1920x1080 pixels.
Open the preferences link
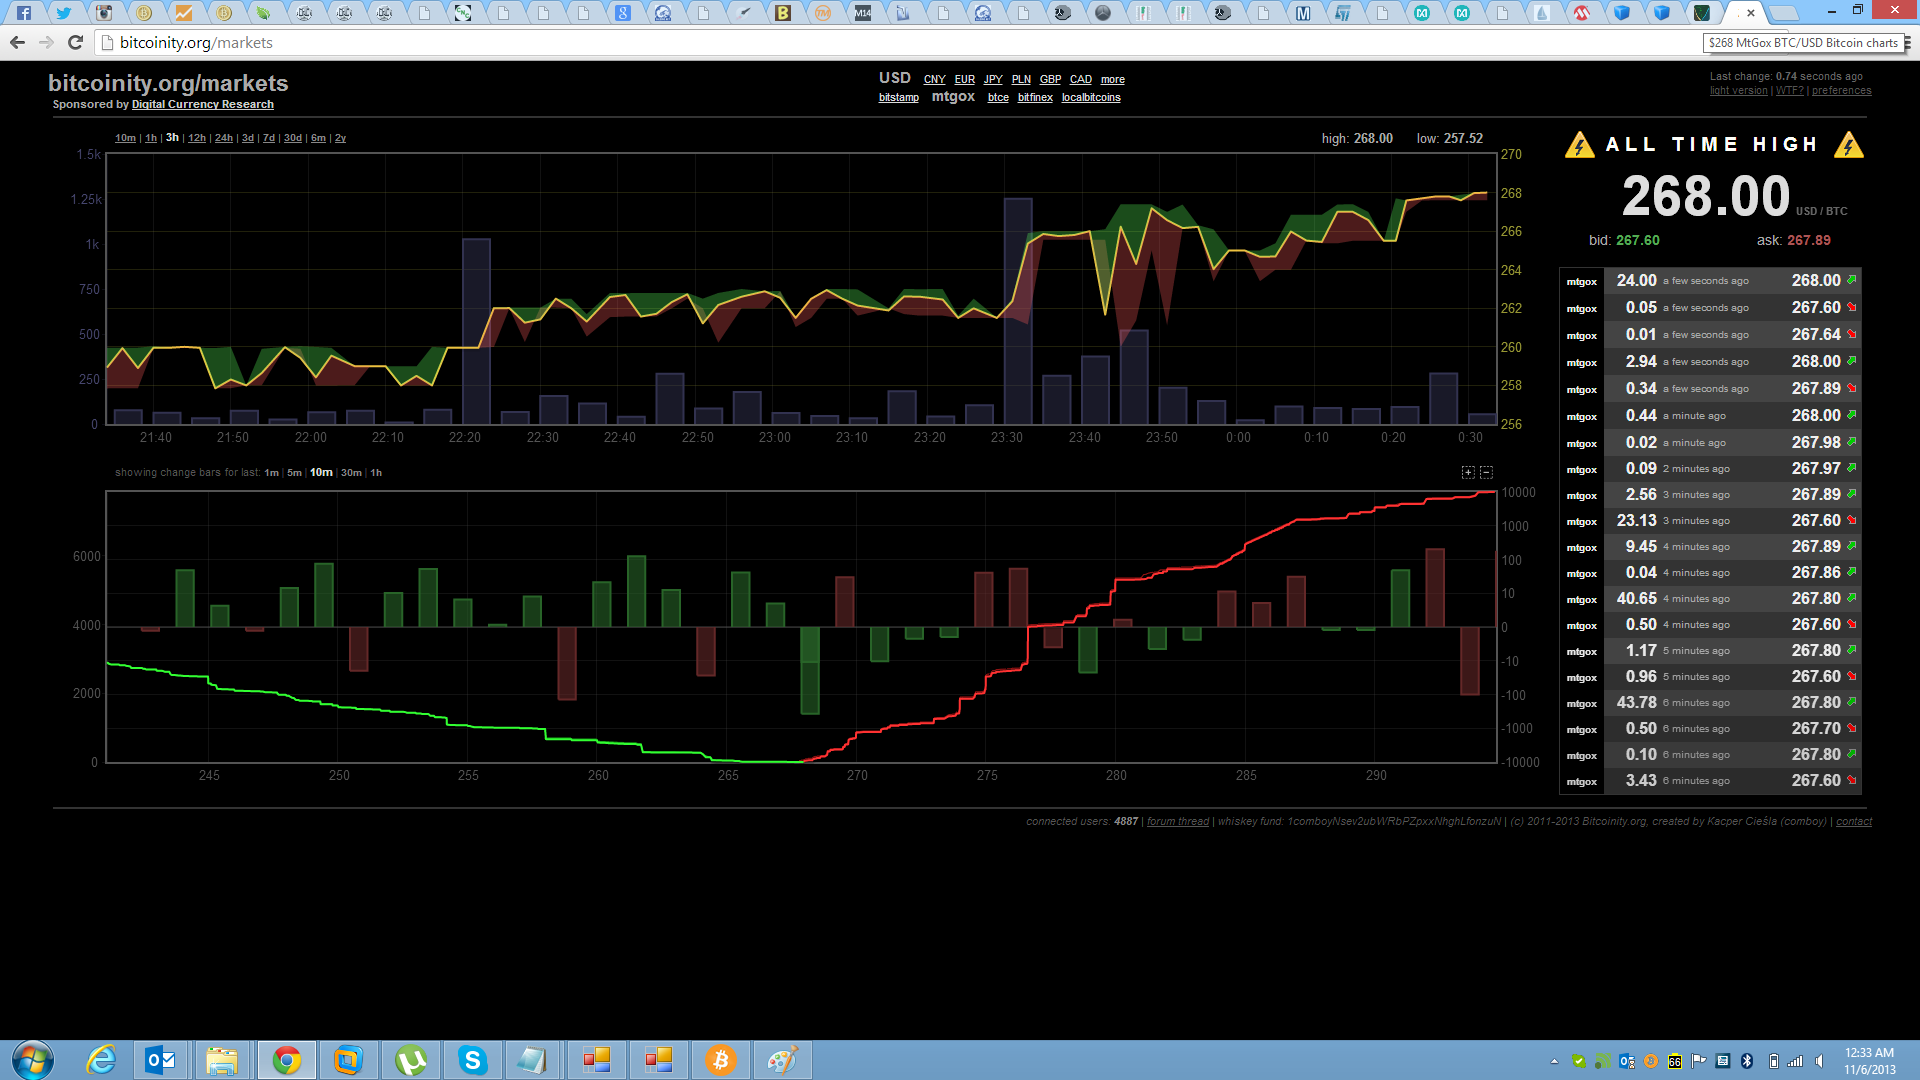tap(1841, 90)
